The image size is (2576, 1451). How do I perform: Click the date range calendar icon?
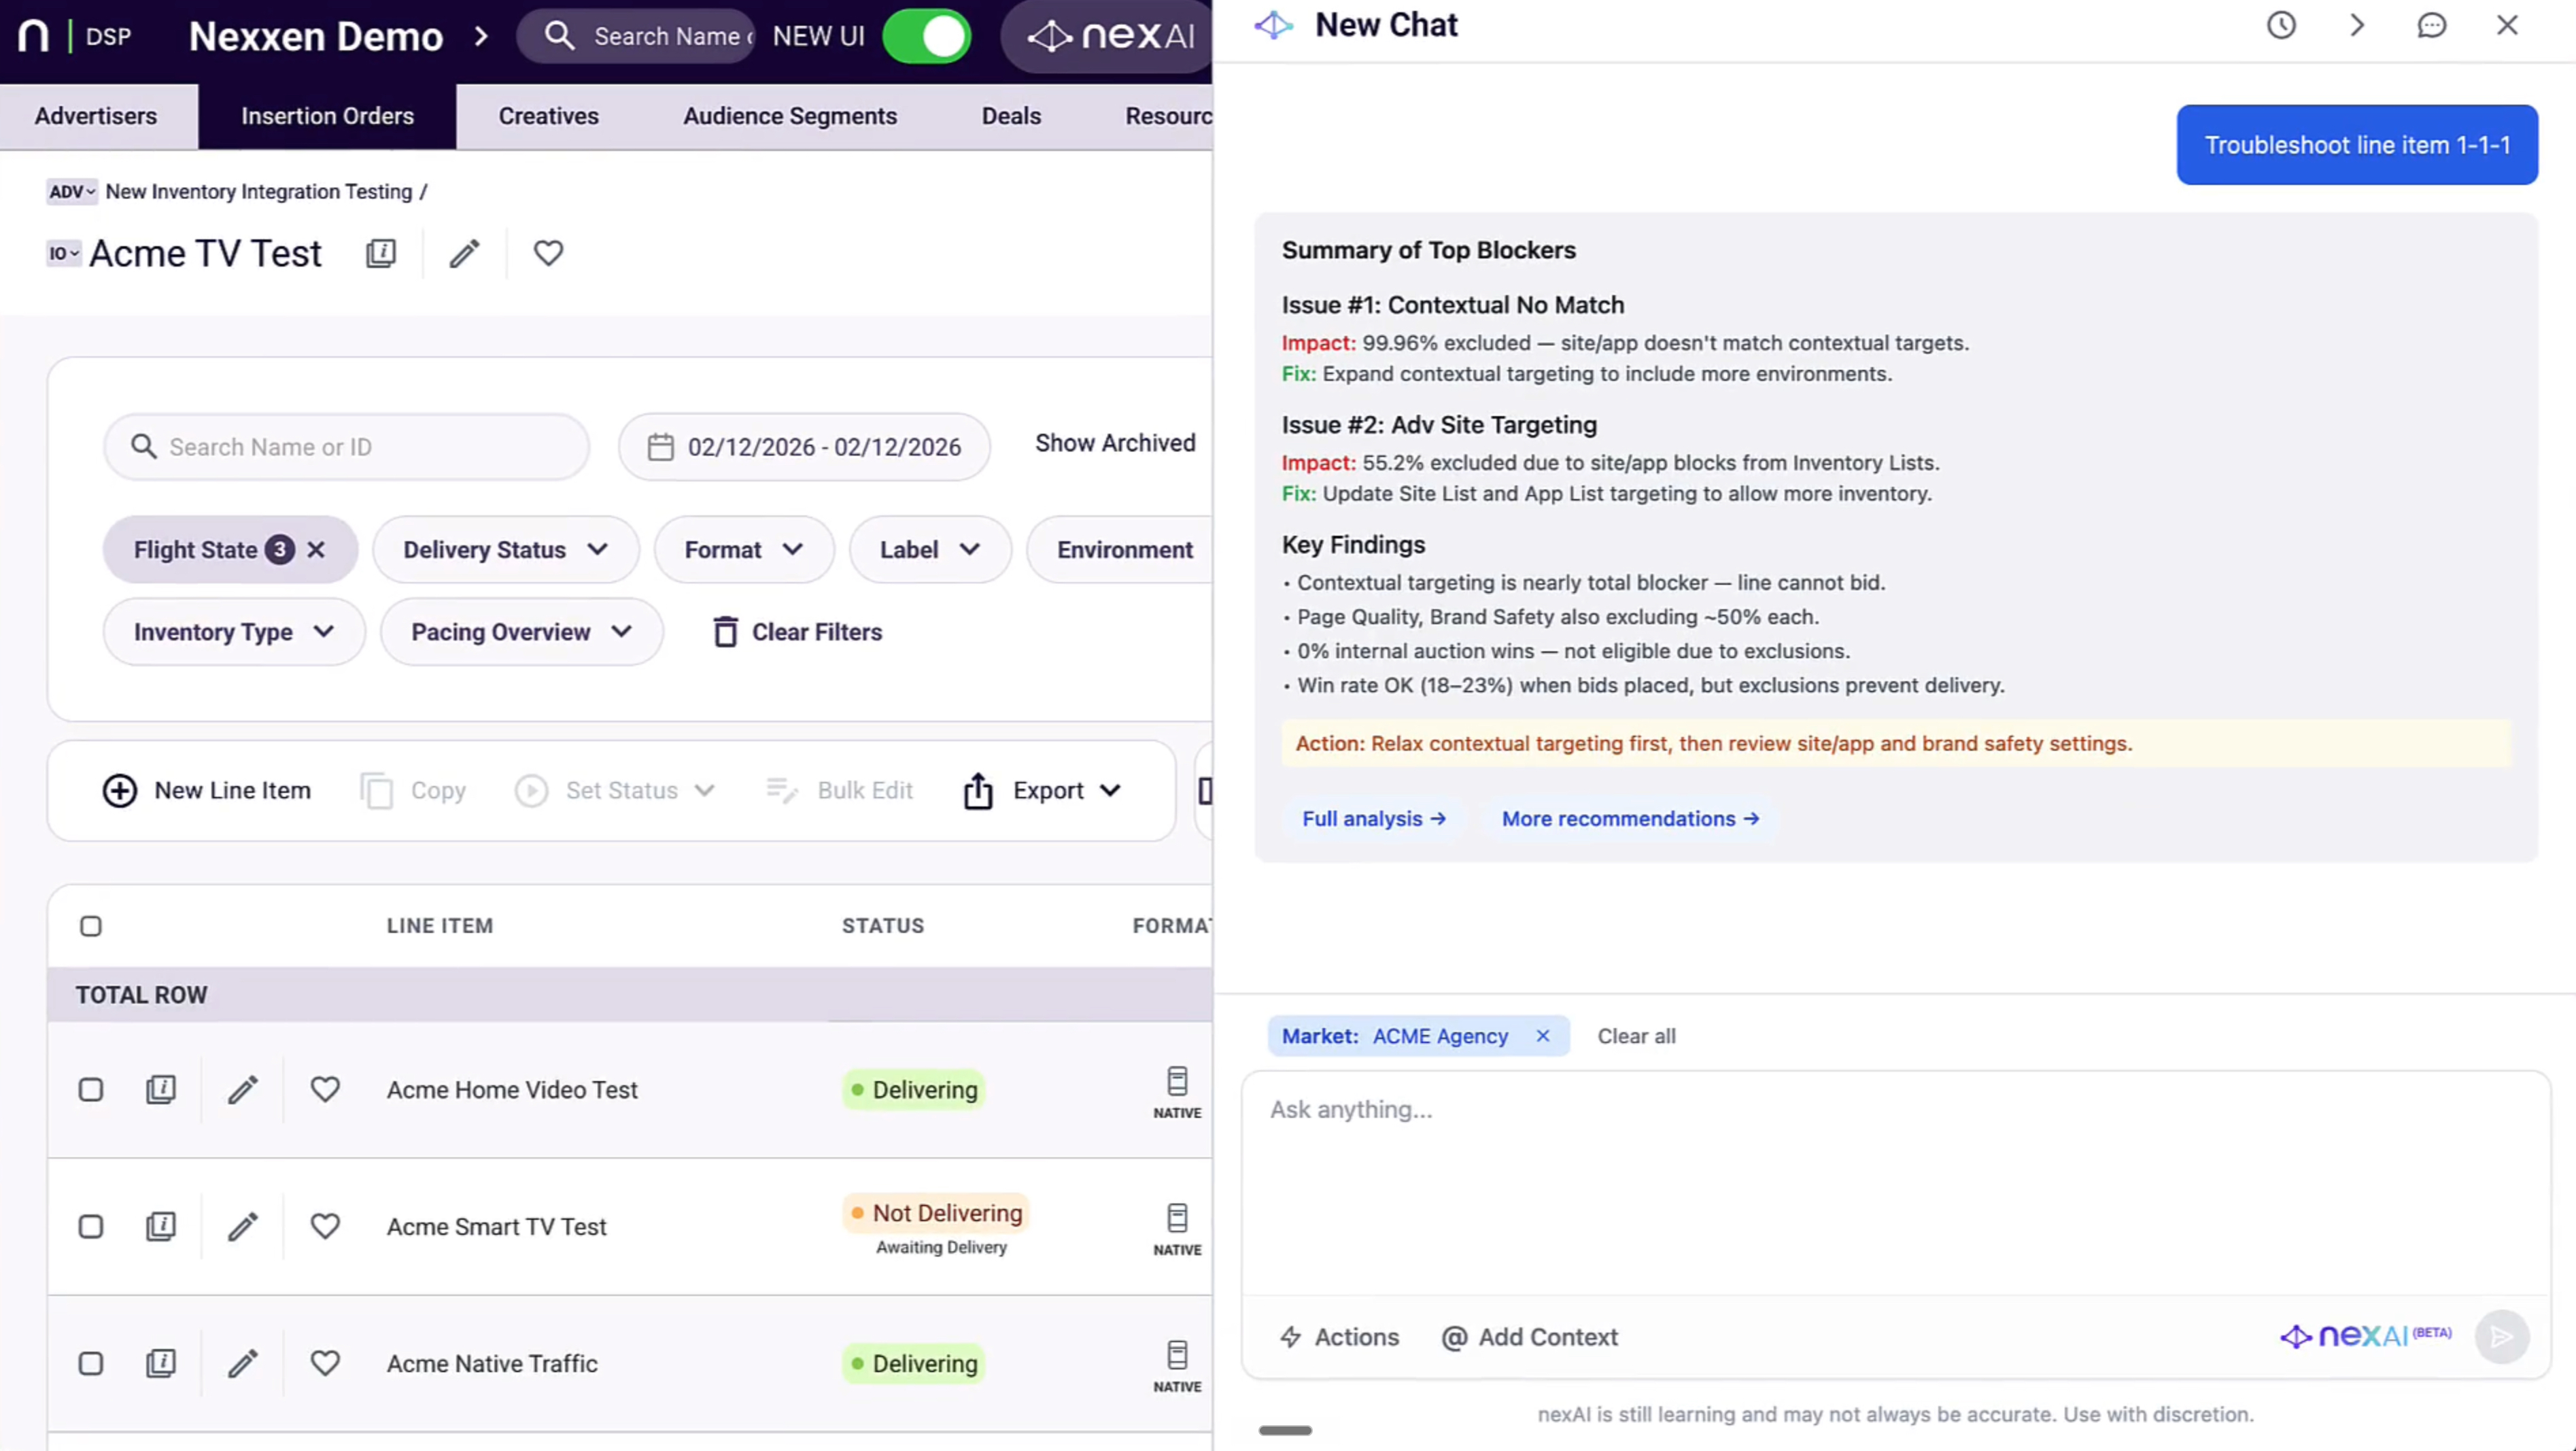(x=660, y=447)
